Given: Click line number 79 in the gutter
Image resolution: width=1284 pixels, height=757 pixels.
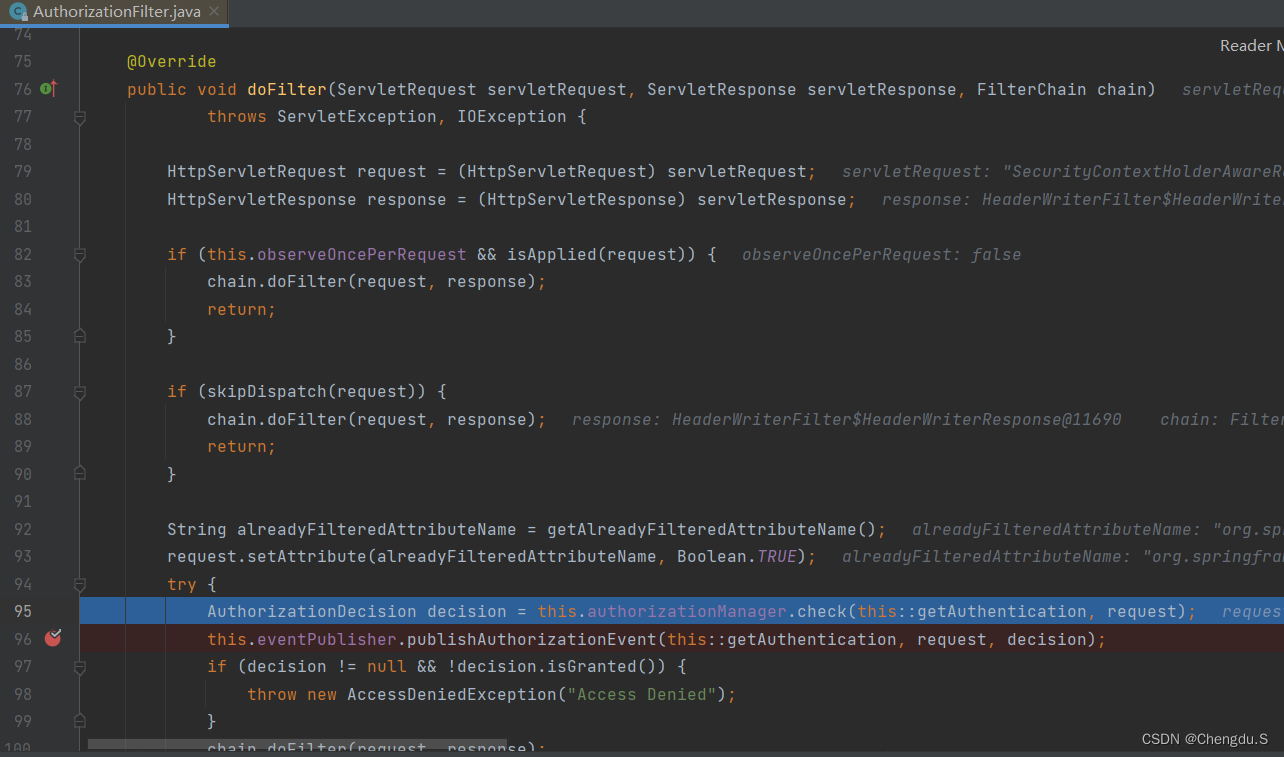Looking at the screenshot, I should (x=22, y=172).
